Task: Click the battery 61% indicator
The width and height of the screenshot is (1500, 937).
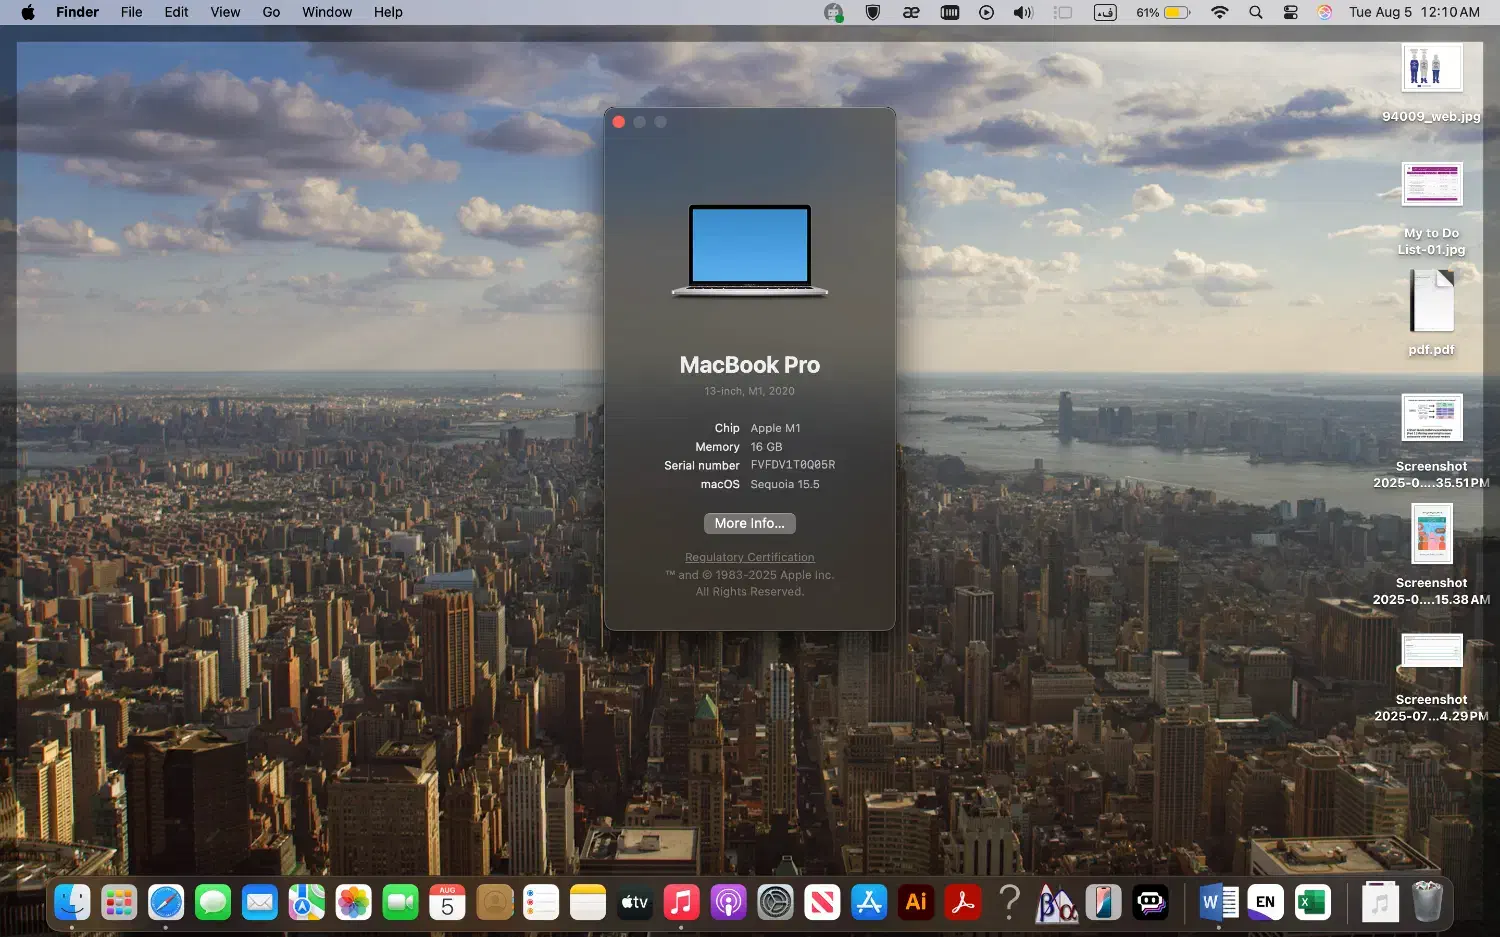Action: pos(1163,12)
